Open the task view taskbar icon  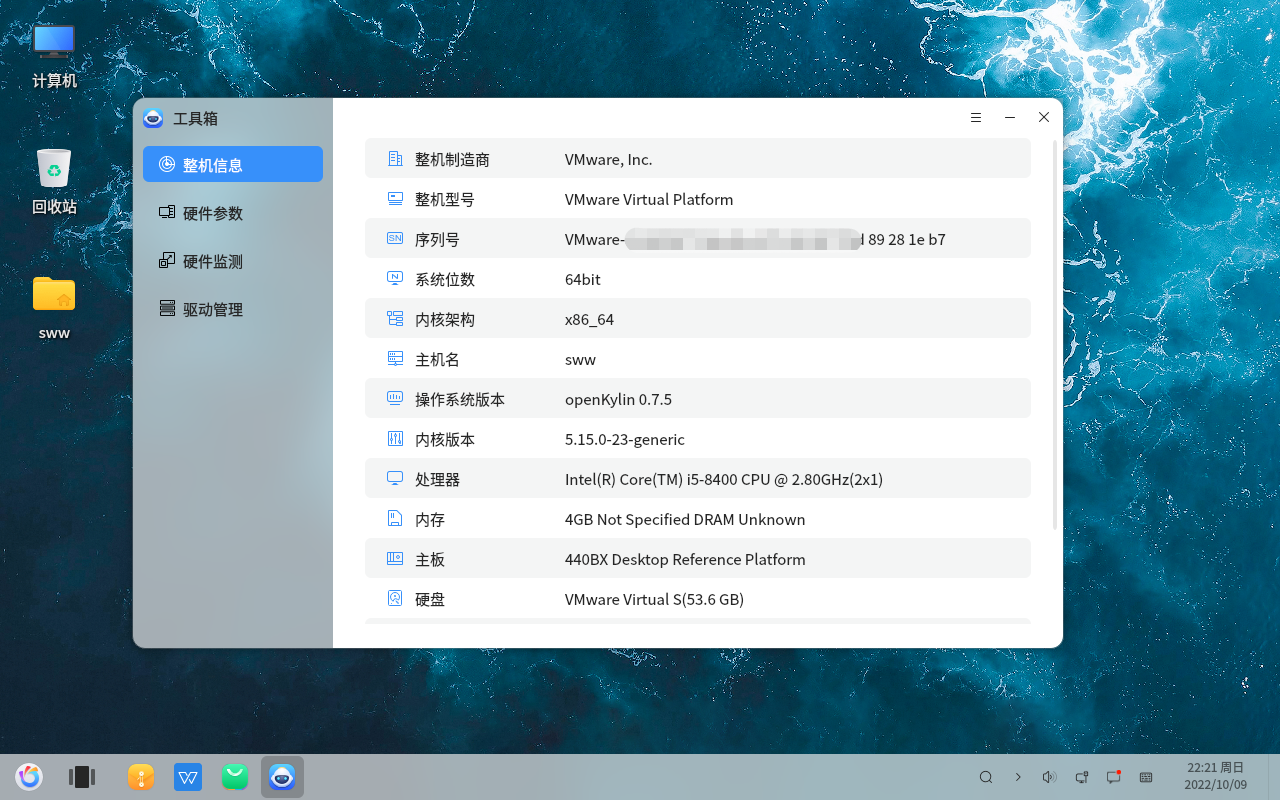click(x=81, y=777)
